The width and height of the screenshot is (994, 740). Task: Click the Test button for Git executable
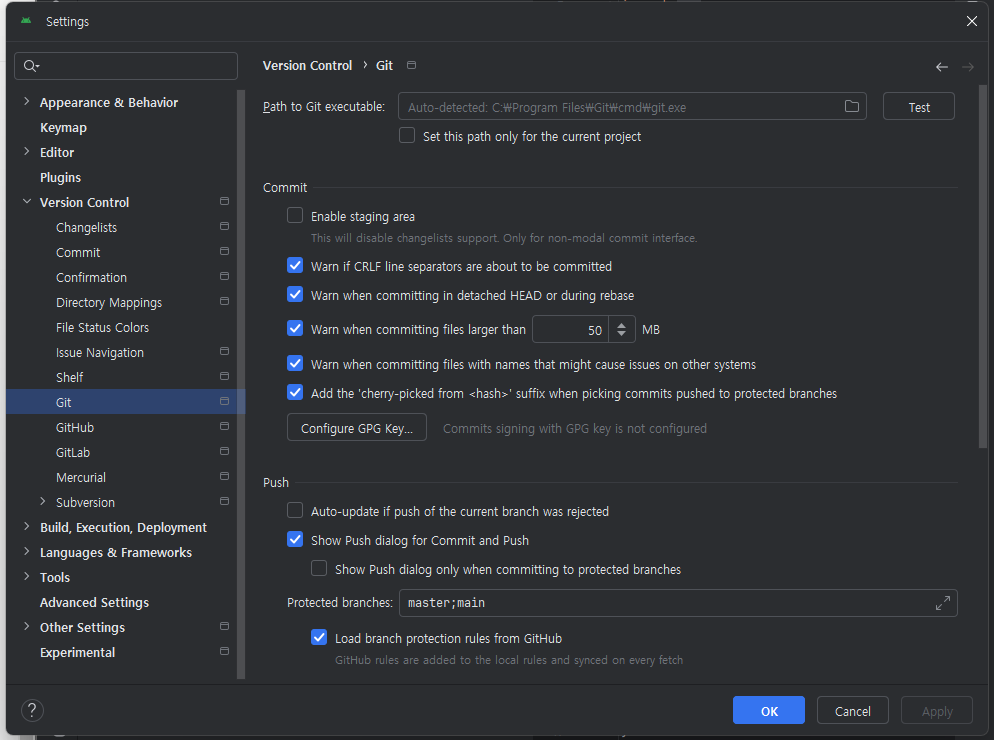919,107
